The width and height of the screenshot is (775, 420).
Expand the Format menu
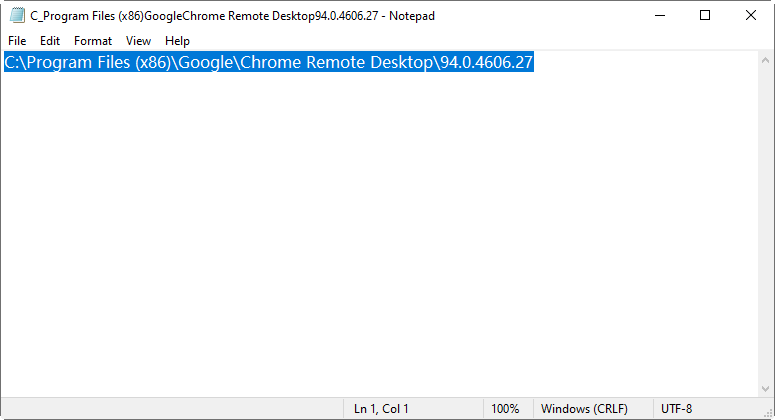coord(93,41)
